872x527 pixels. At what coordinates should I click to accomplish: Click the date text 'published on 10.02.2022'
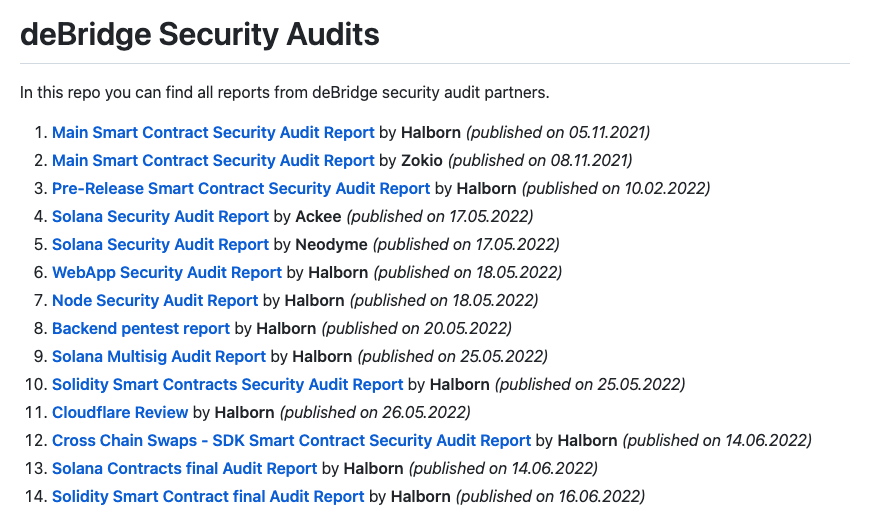point(616,188)
